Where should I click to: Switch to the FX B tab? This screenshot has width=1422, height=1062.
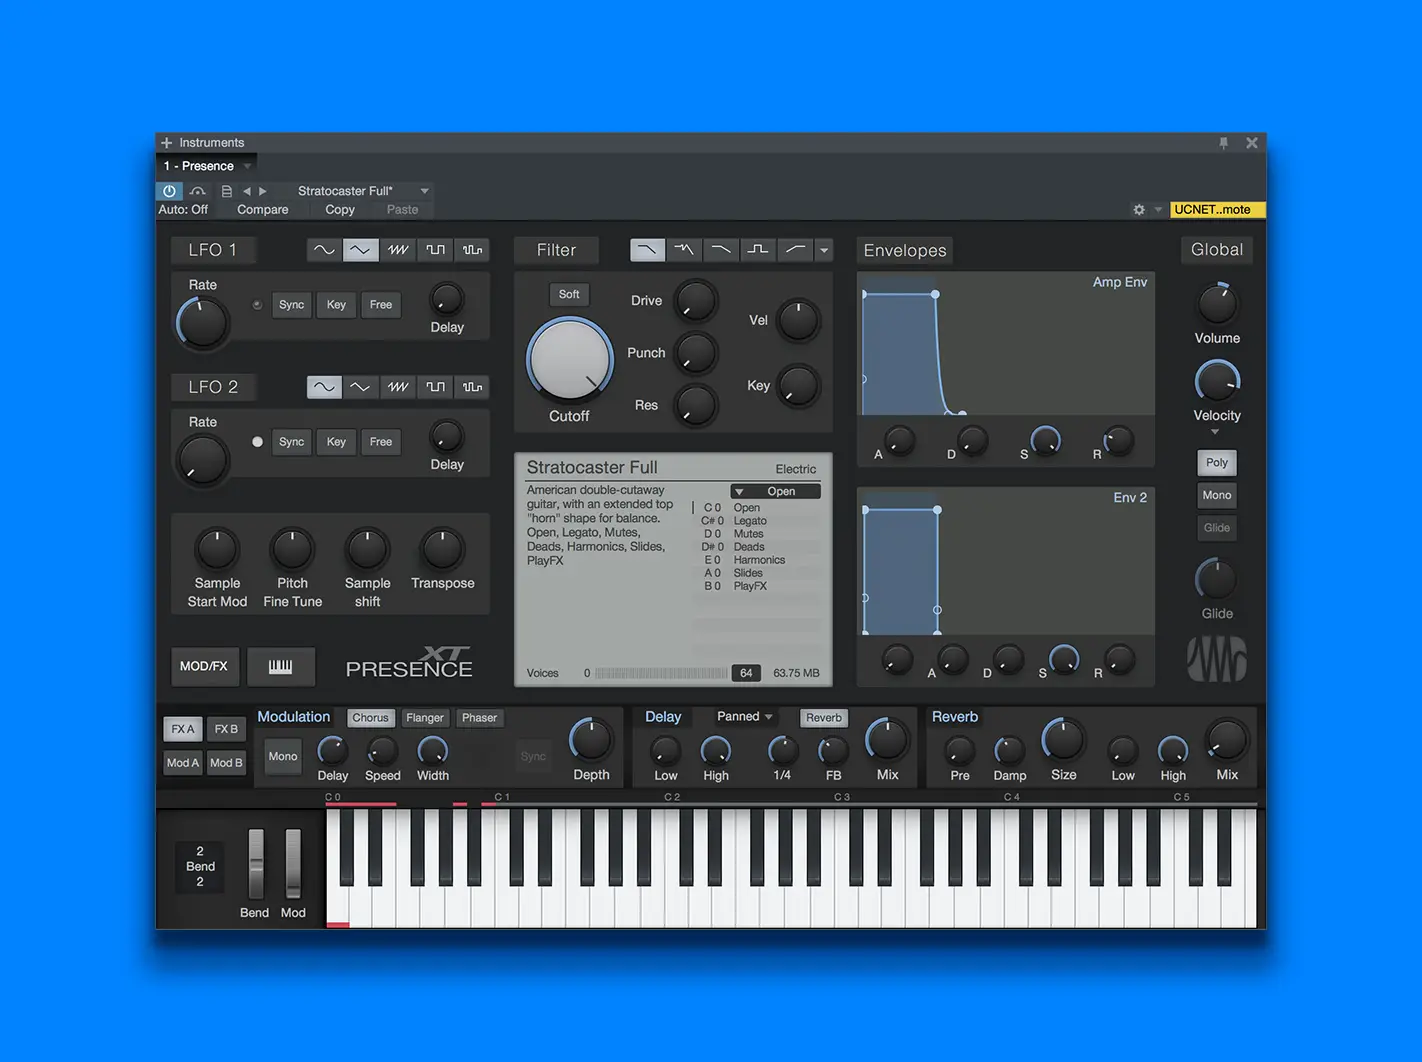coord(227,729)
